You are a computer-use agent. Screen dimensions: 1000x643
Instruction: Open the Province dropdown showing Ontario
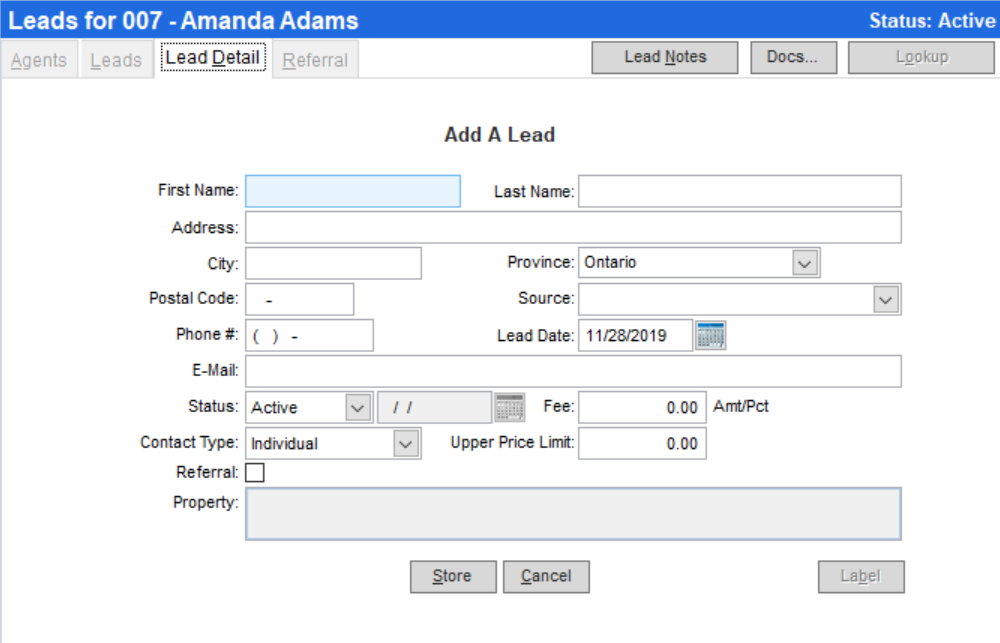[x=806, y=262]
